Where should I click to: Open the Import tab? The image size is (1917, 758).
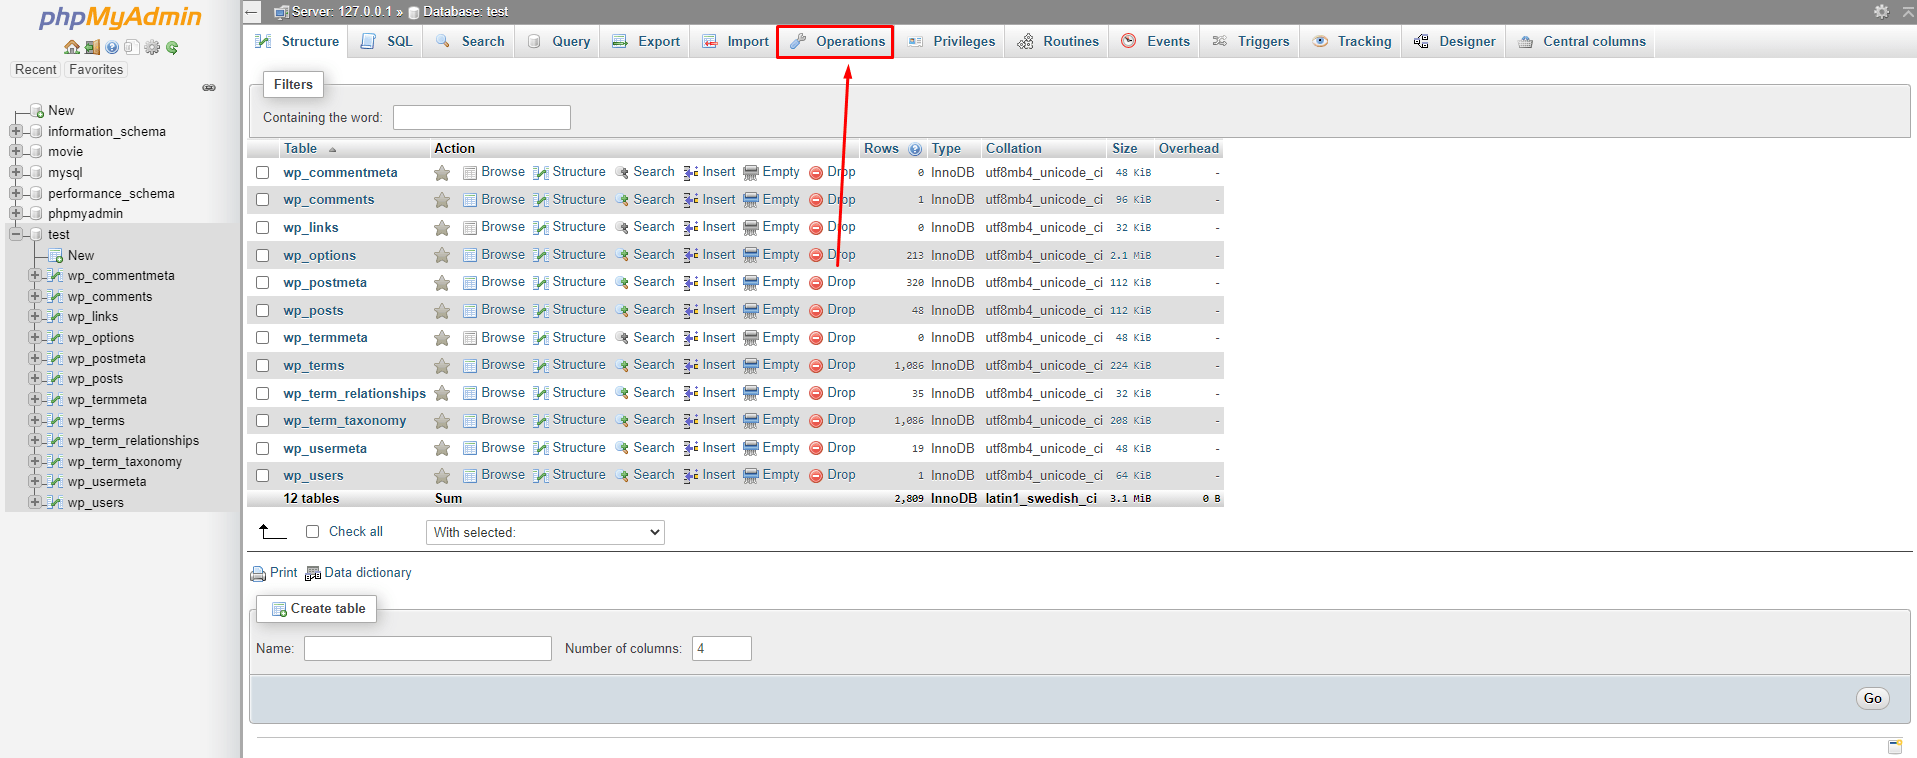[735, 42]
